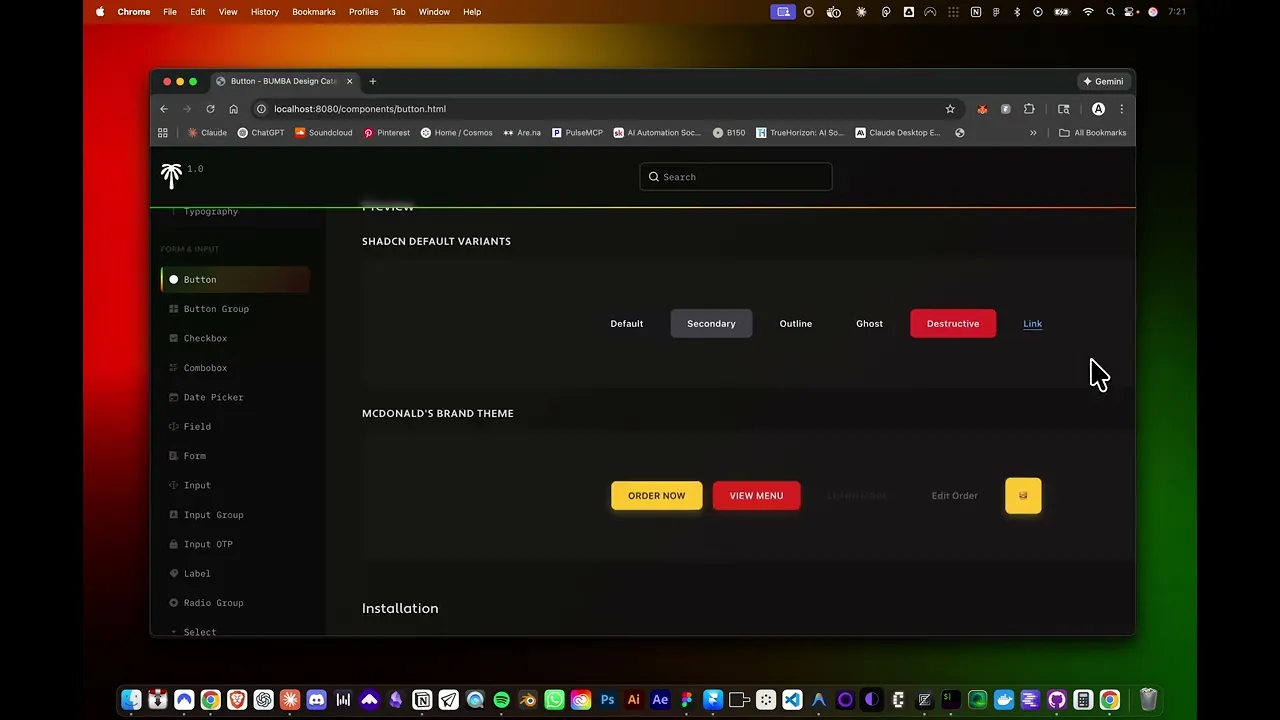Click the palm tree logo icon
Image resolution: width=1280 pixels, height=720 pixels.
tap(171, 175)
